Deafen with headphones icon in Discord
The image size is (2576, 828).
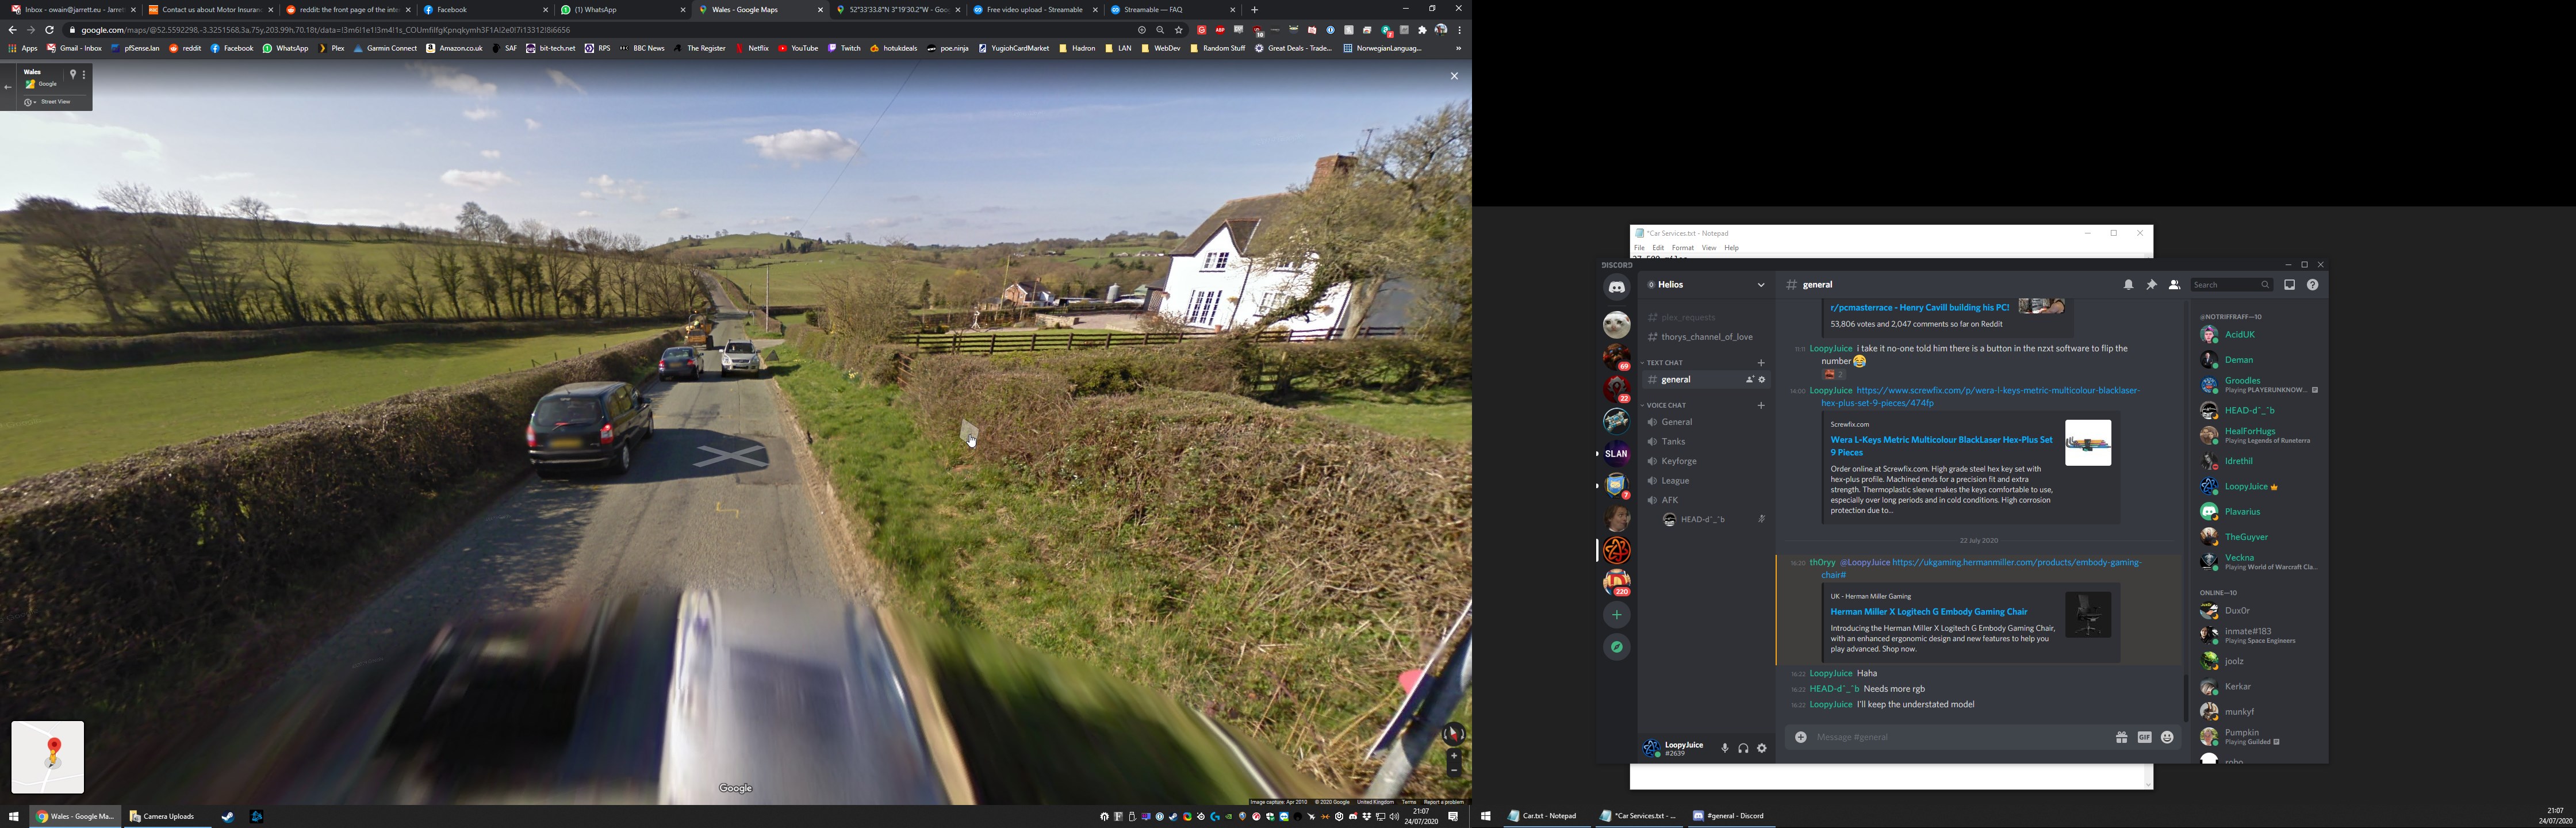pyautogui.click(x=1743, y=748)
